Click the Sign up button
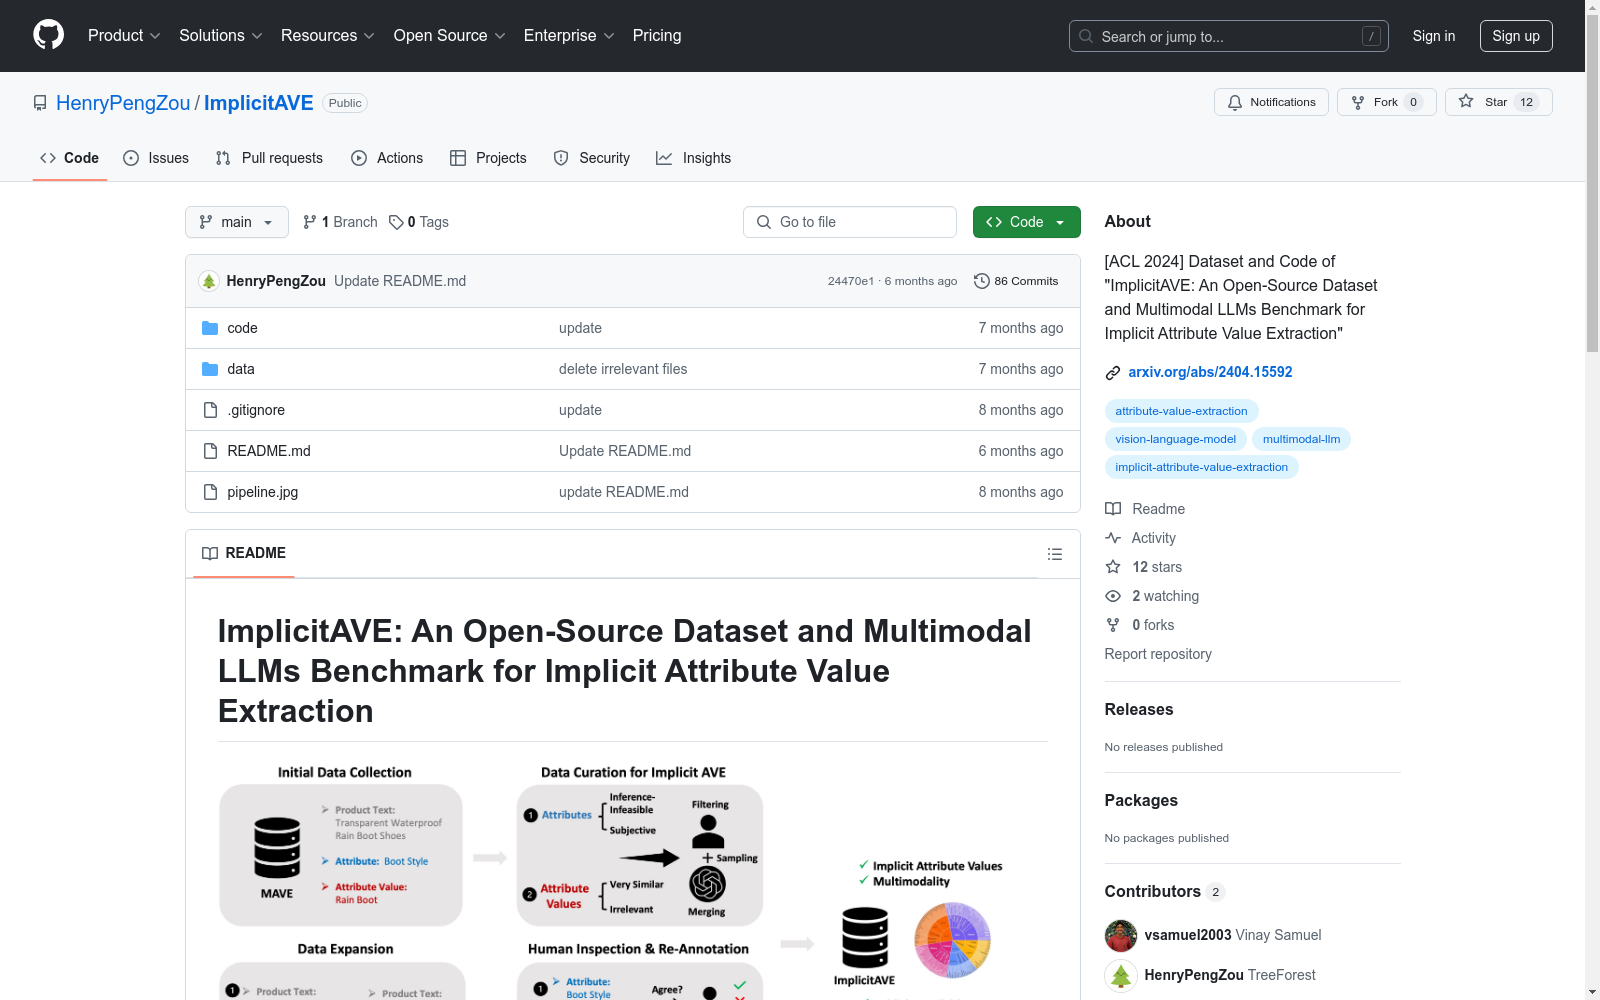The width and height of the screenshot is (1600, 1000). (1516, 36)
